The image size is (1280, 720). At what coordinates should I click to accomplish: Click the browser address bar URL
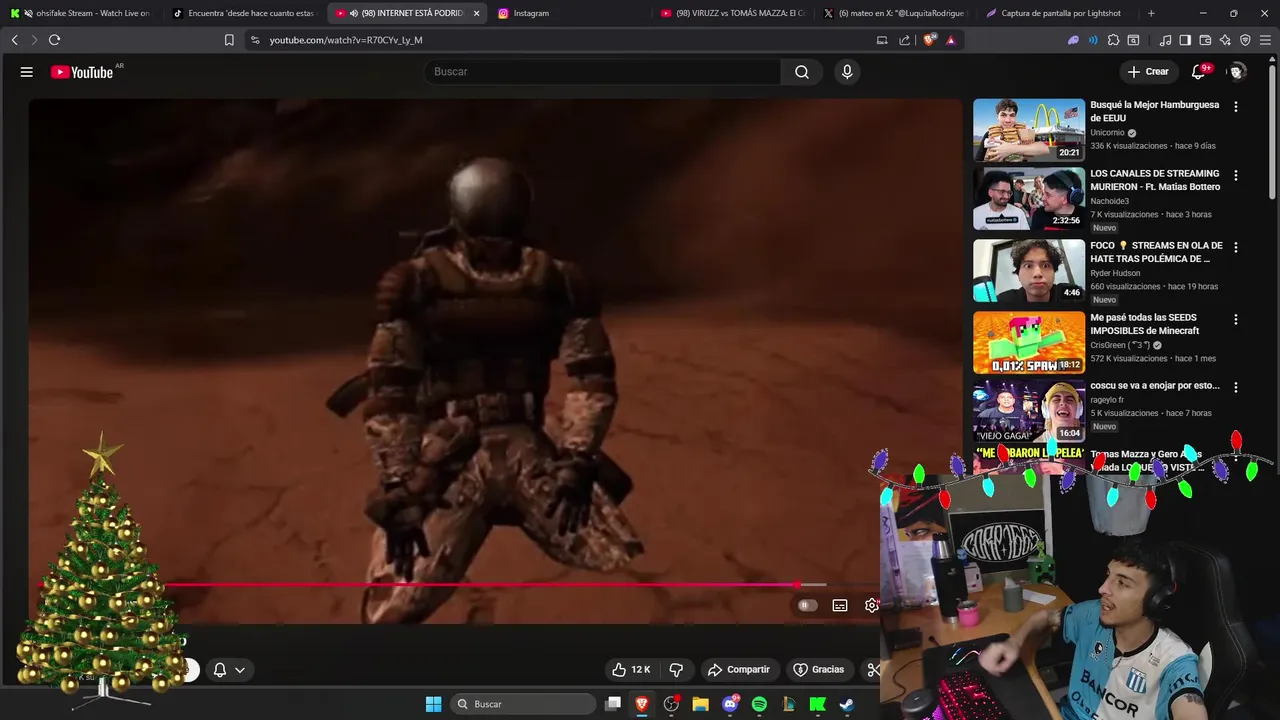point(346,40)
